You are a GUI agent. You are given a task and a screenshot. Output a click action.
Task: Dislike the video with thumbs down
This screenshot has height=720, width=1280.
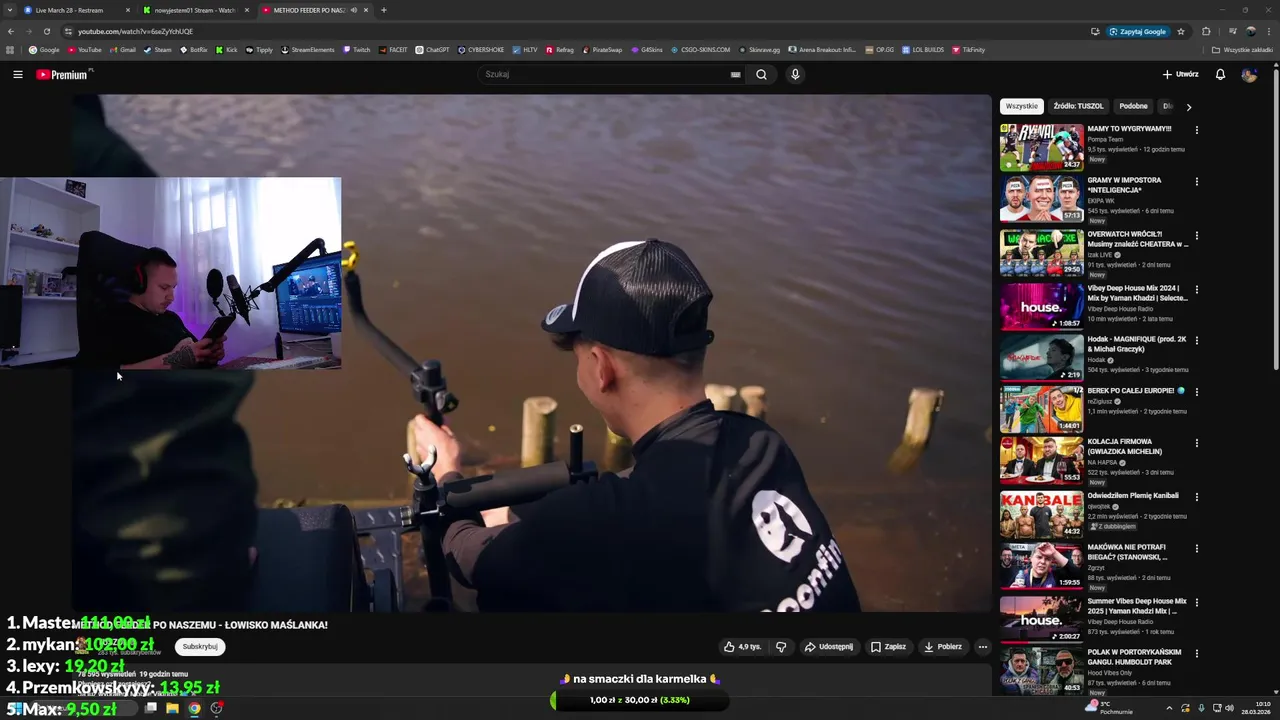[781, 647]
